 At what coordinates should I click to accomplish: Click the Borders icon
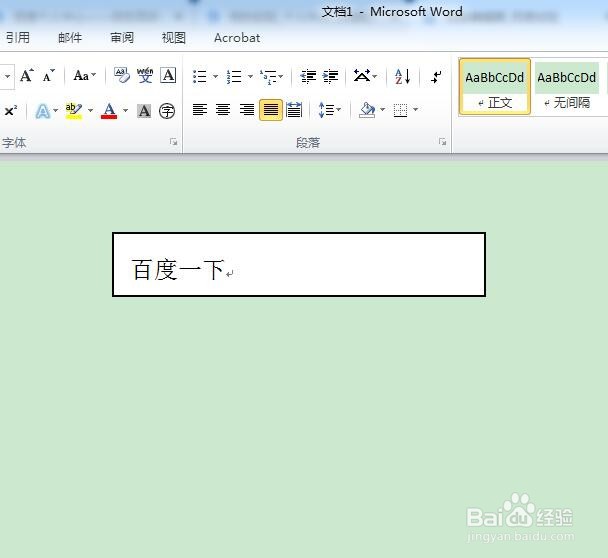400,110
